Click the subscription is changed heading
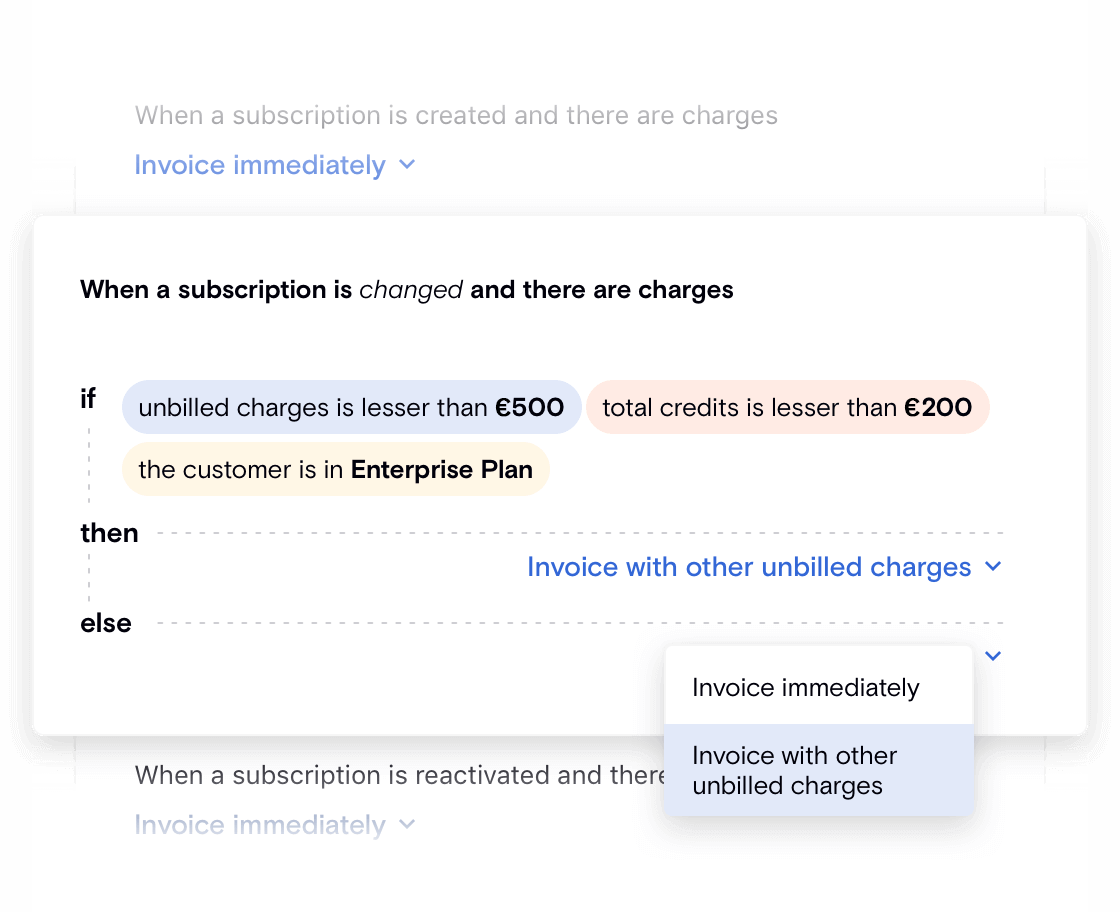This screenshot has width=1120, height=912. [406, 290]
